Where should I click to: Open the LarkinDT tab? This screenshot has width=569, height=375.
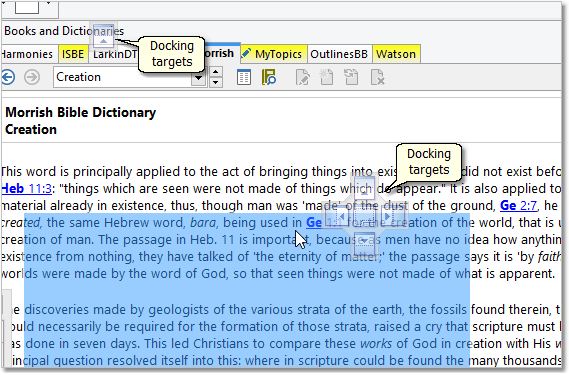click(x=114, y=54)
